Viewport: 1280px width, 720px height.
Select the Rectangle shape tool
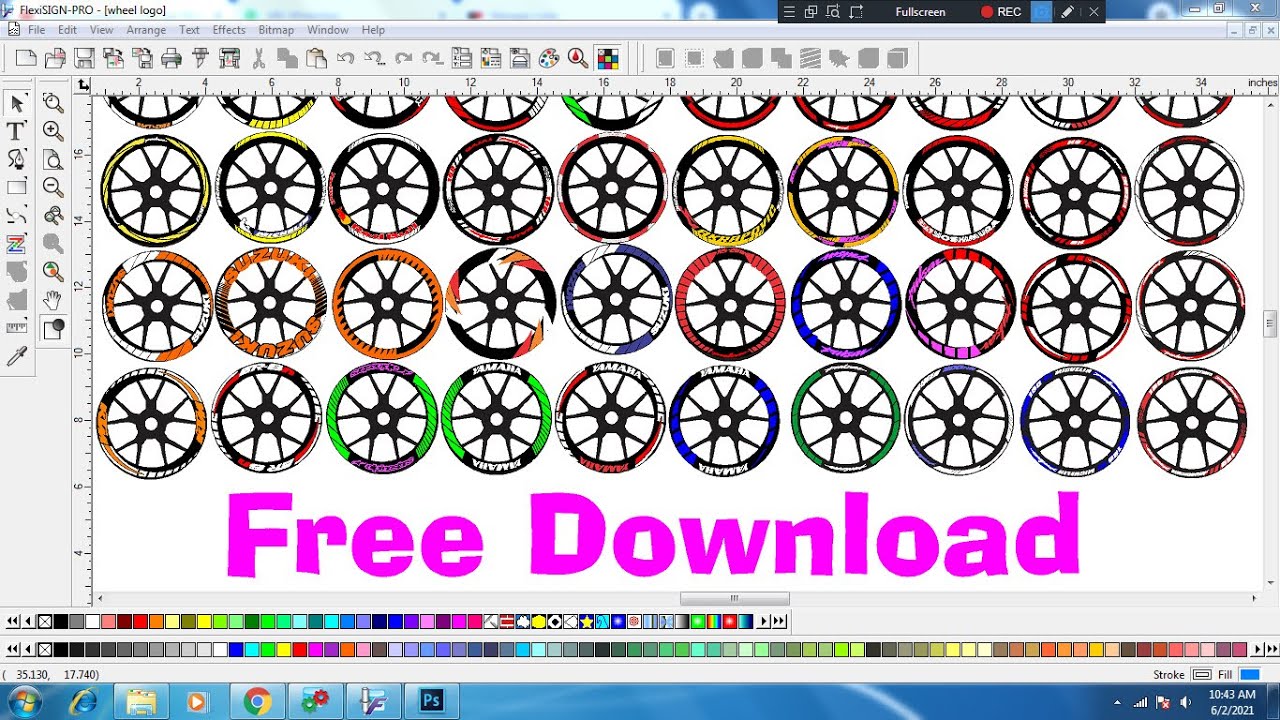tap(17, 187)
